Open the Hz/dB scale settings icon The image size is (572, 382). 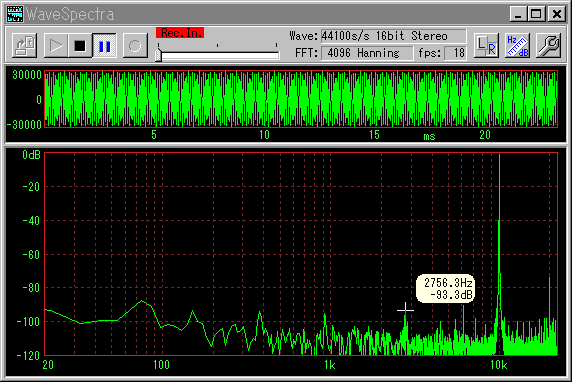click(518, 46)
